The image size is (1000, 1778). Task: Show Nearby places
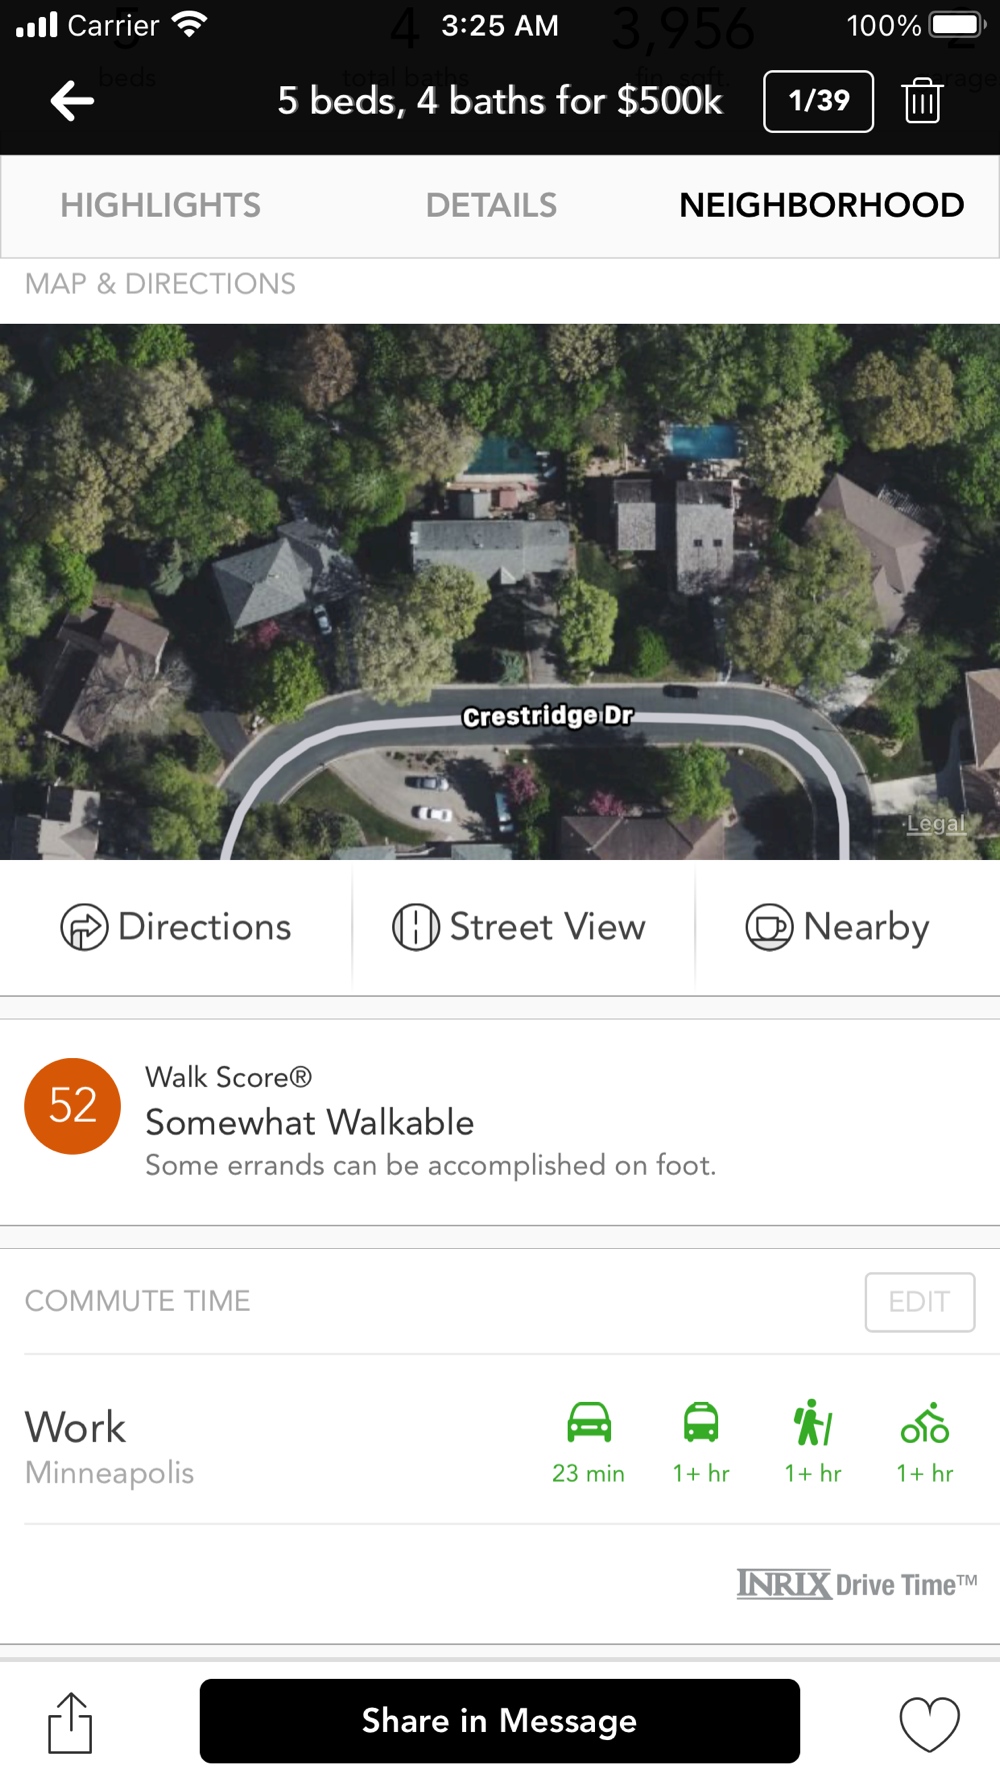coord(838,927)
